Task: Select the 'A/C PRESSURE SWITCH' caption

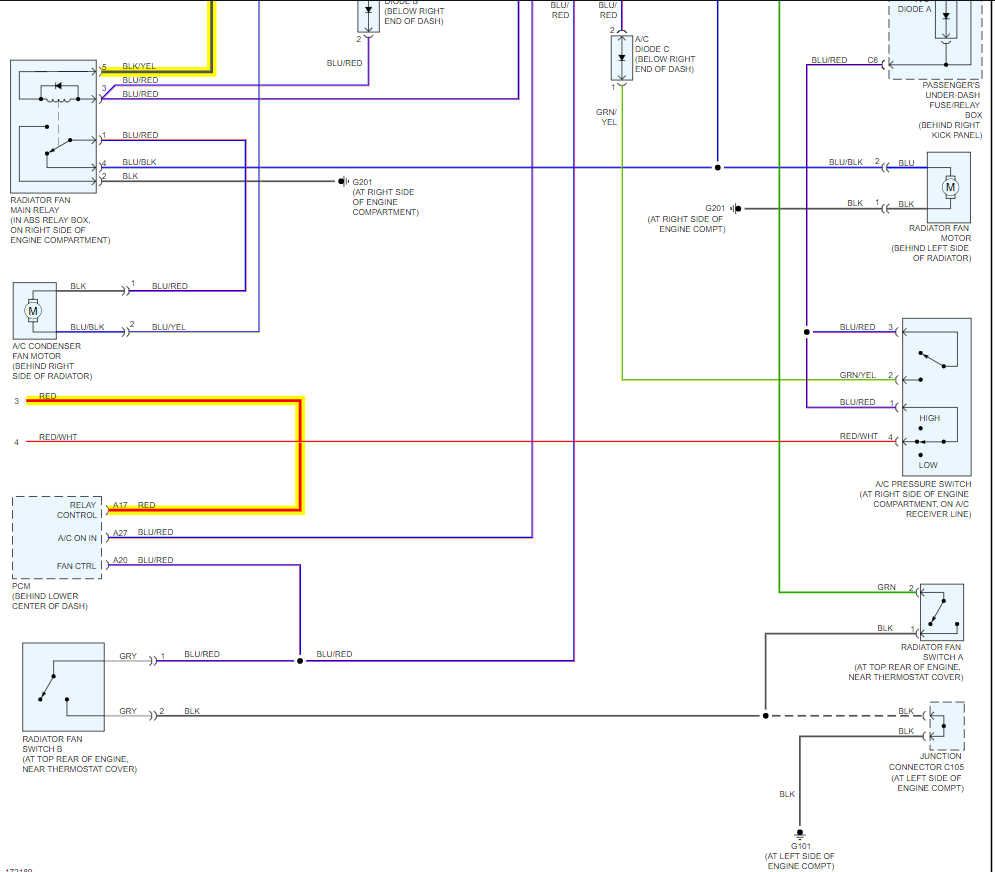Action: coord(923,484)
